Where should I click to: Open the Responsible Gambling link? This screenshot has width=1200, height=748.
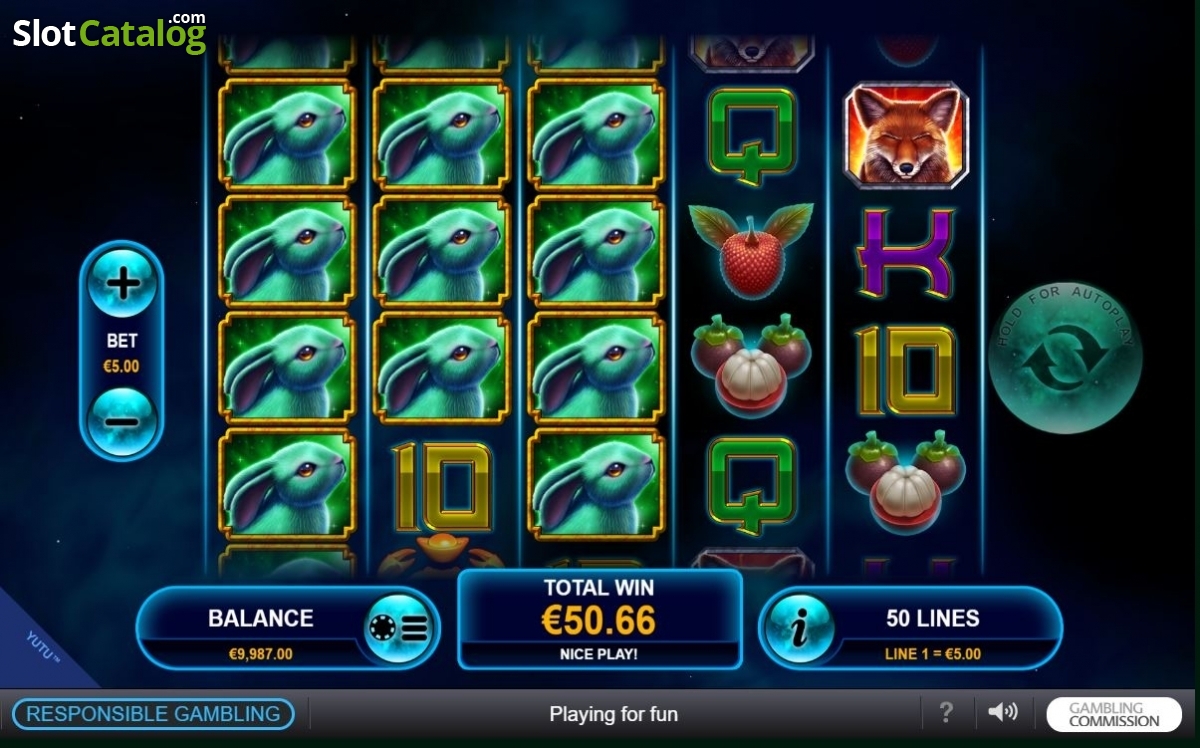coord(153,714)
